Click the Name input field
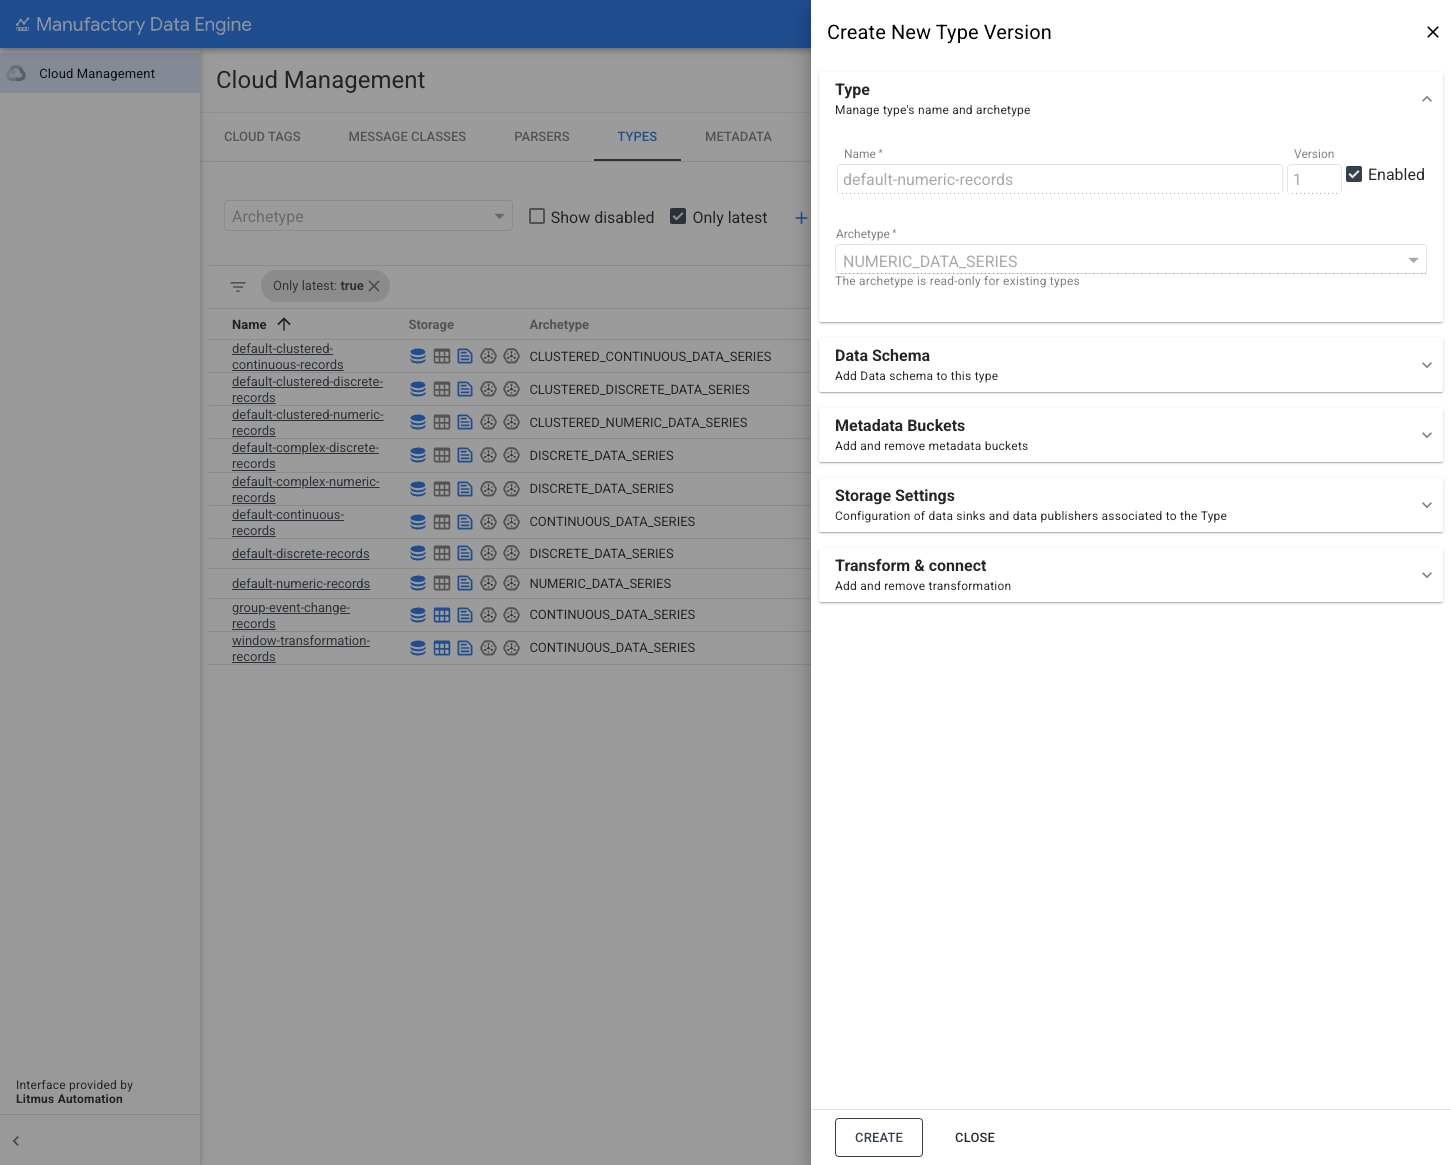The width and height of the screenshot is (1451, 1165). click(x=1058, y=180)
